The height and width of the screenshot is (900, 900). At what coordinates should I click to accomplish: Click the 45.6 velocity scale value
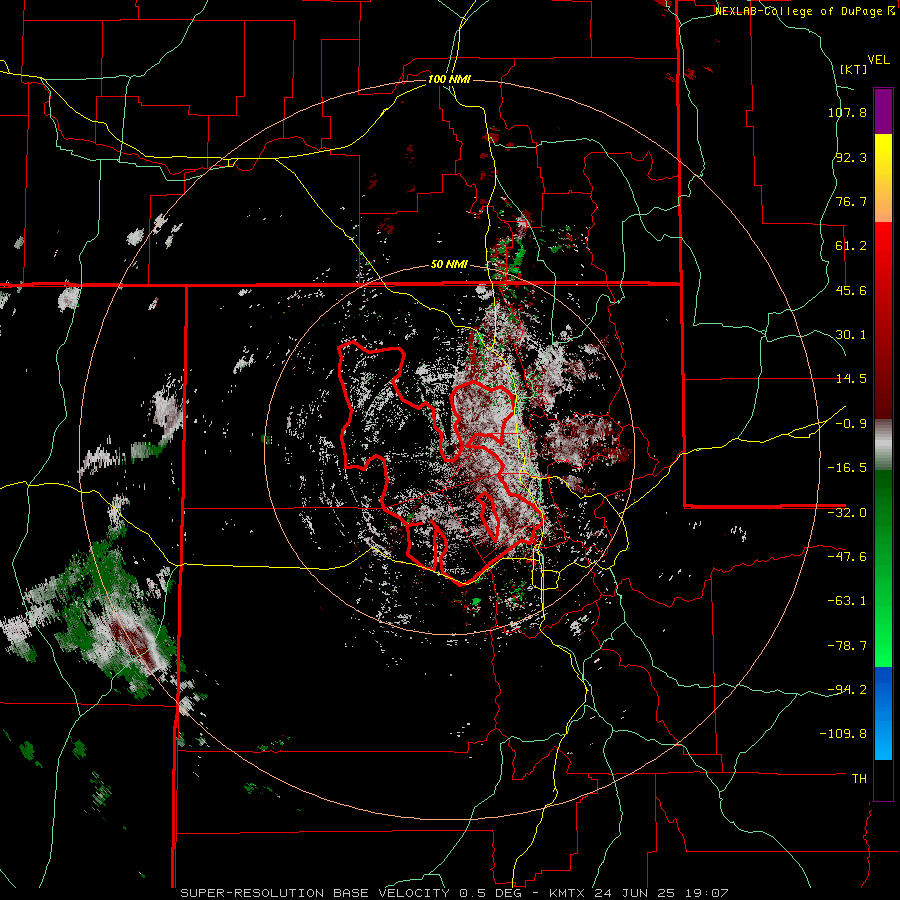pyautogui.click(x=851, y=290)
